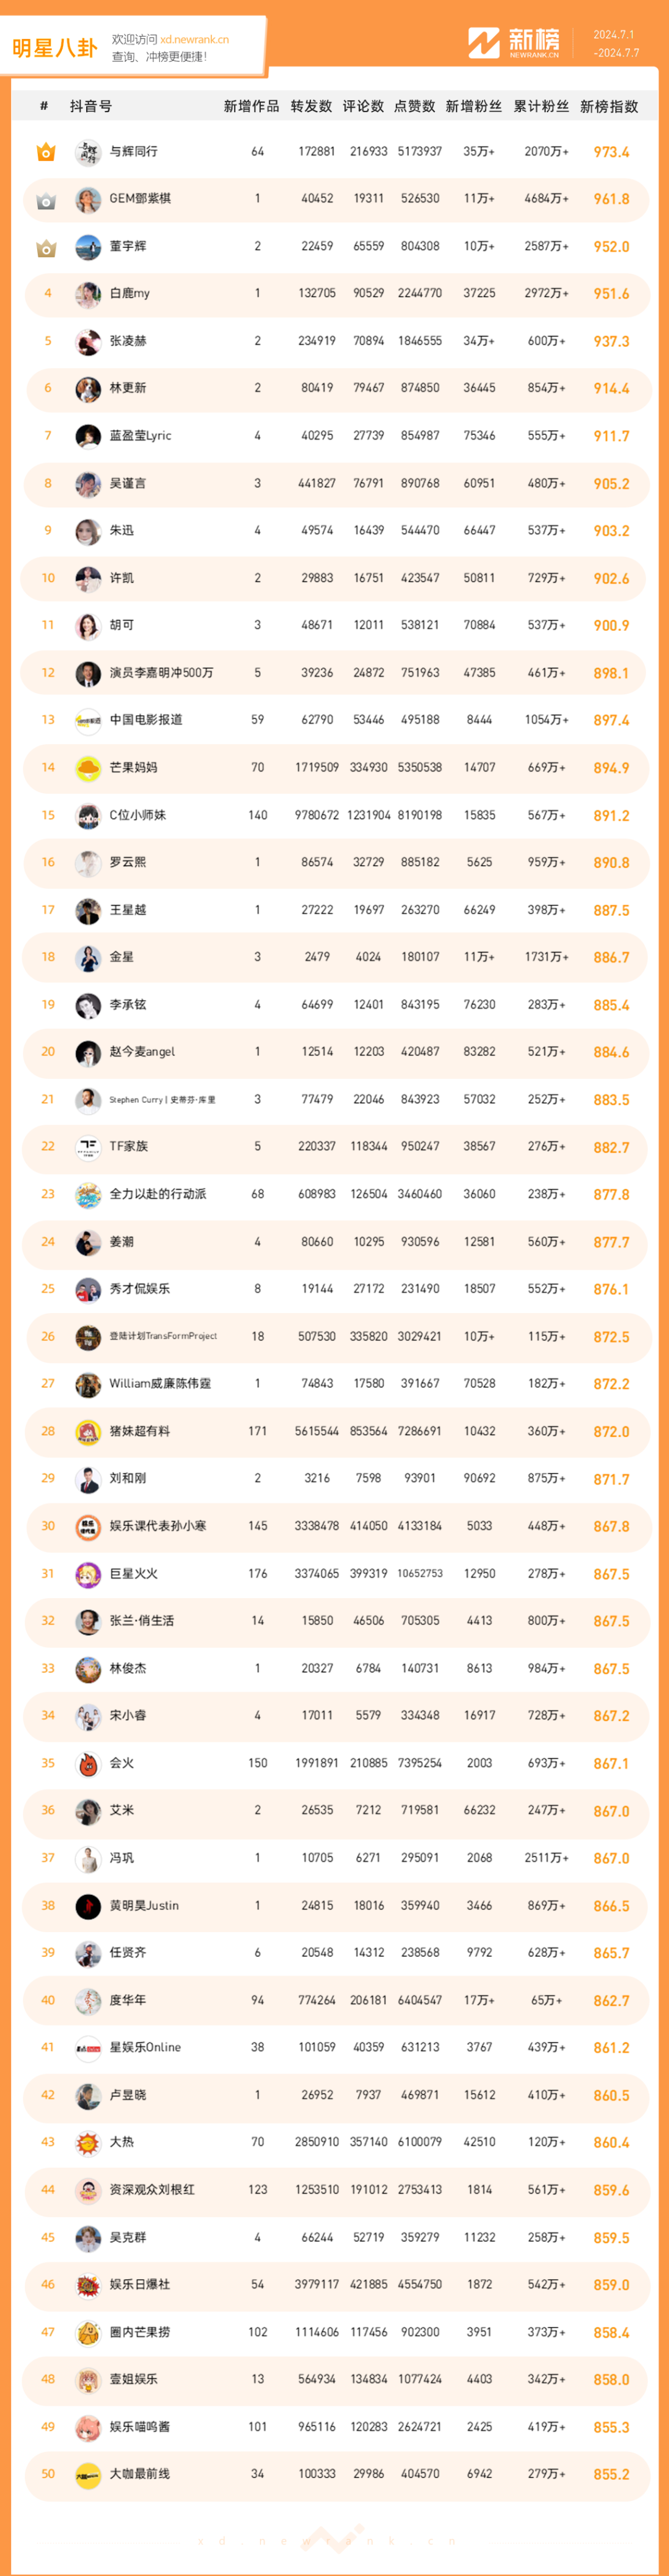Viewport: 669px width, 2576px height.
Task: Open 与辉同行 avatar thumbnail
Action: coord(88,152)
